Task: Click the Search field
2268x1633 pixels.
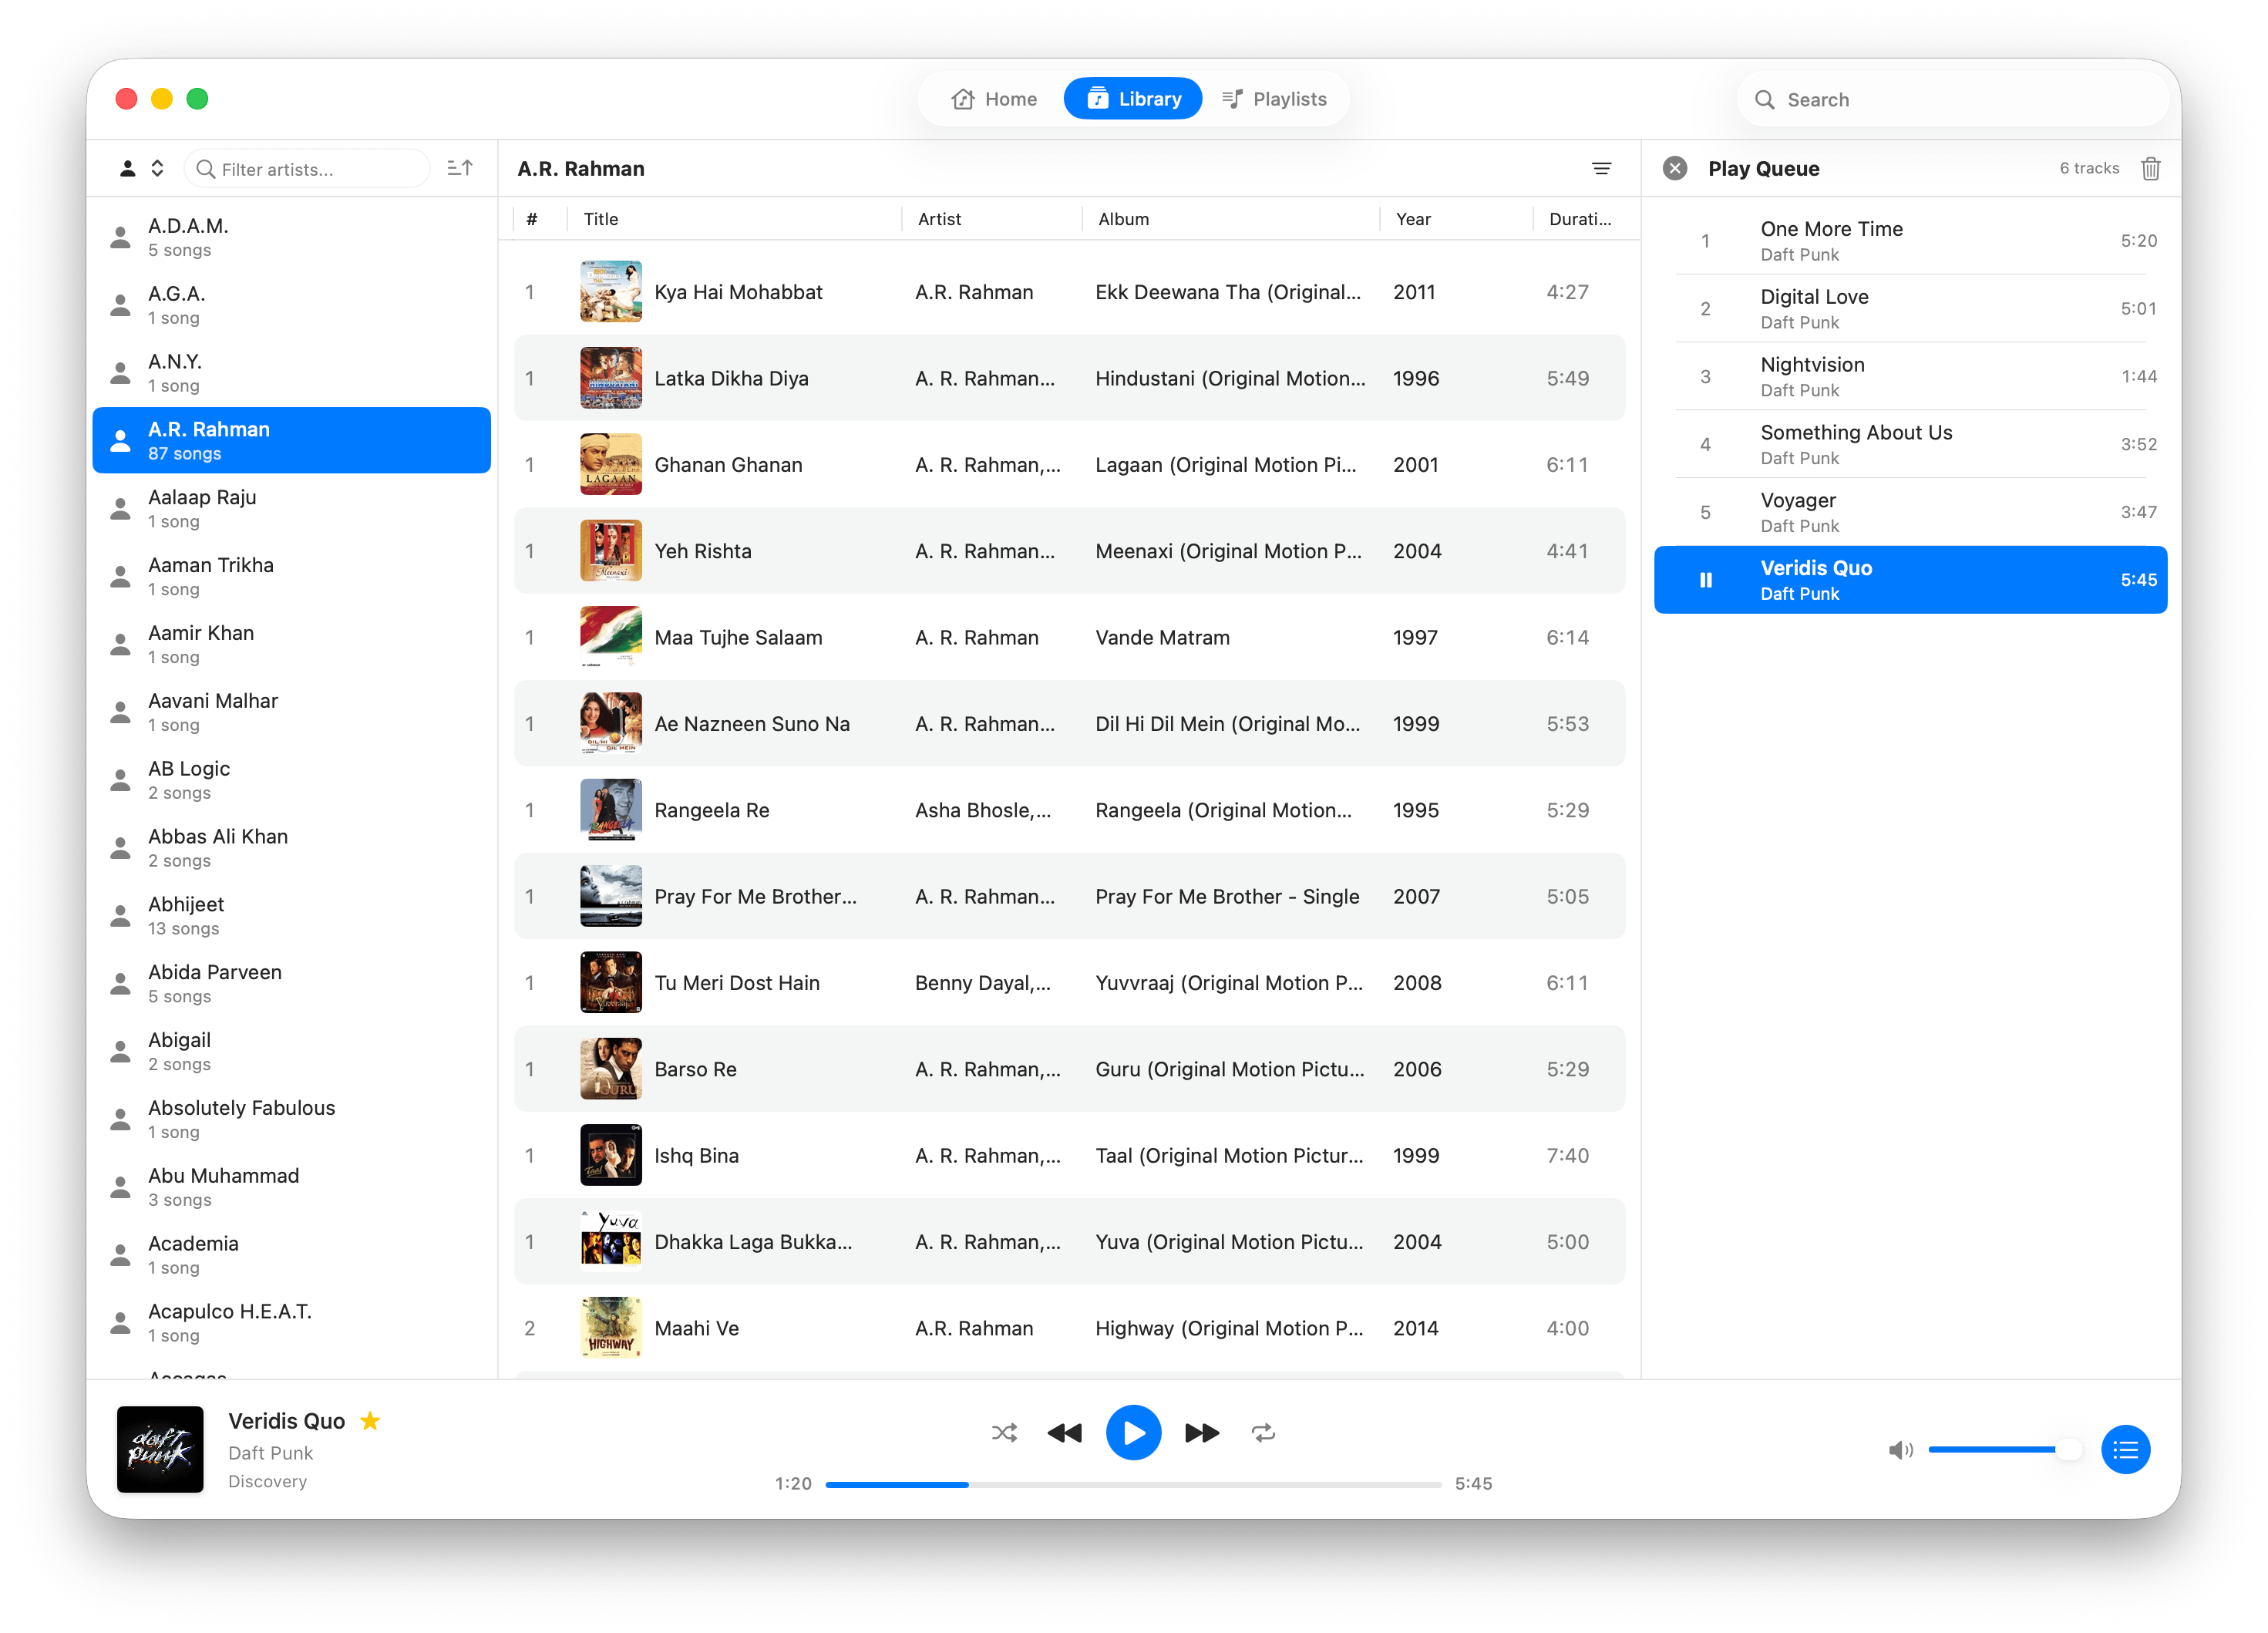Action: click(1952, 99)
